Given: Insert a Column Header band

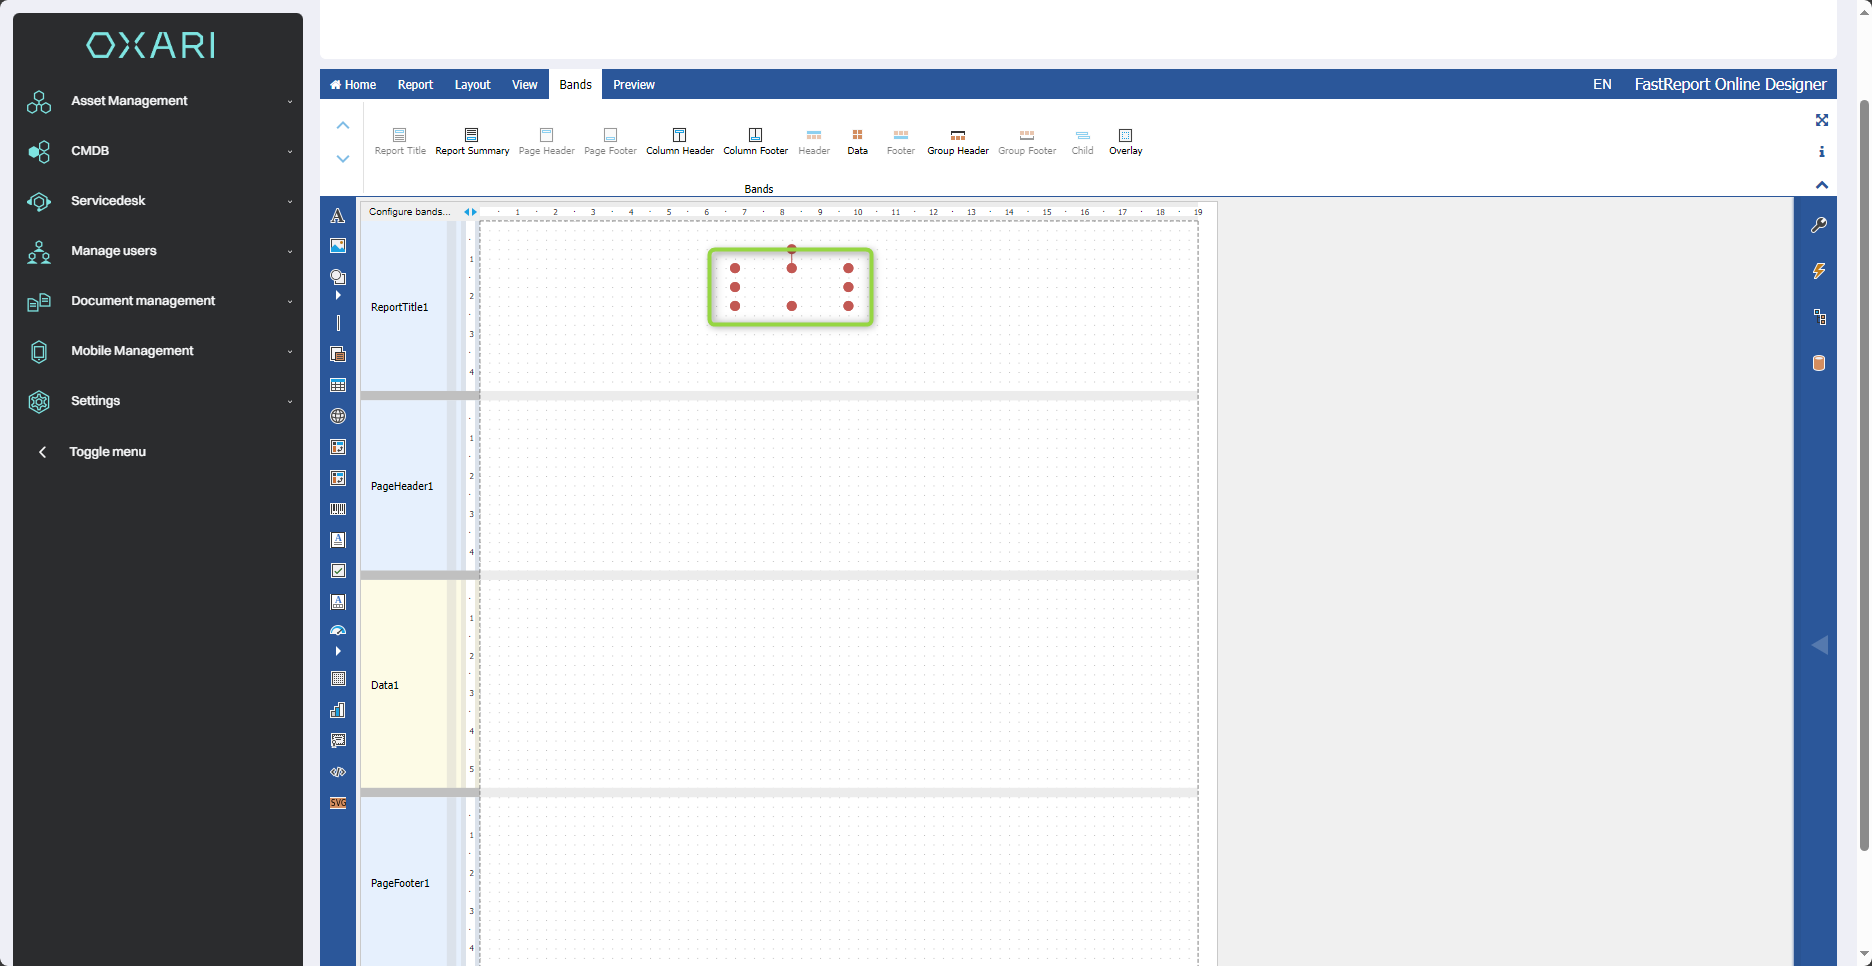Looking at the screenshot, I should (680, 141).
